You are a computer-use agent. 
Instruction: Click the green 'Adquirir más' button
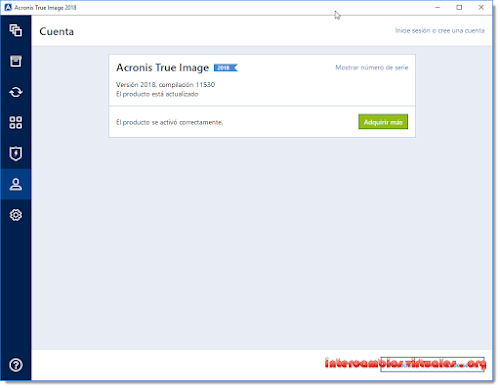click(383, 122)
